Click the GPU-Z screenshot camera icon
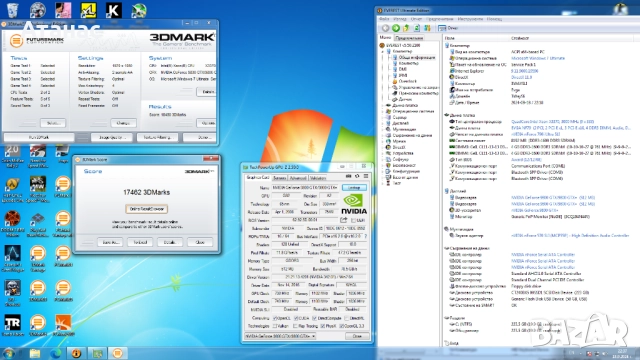640x360 pixels. [348, 176]
